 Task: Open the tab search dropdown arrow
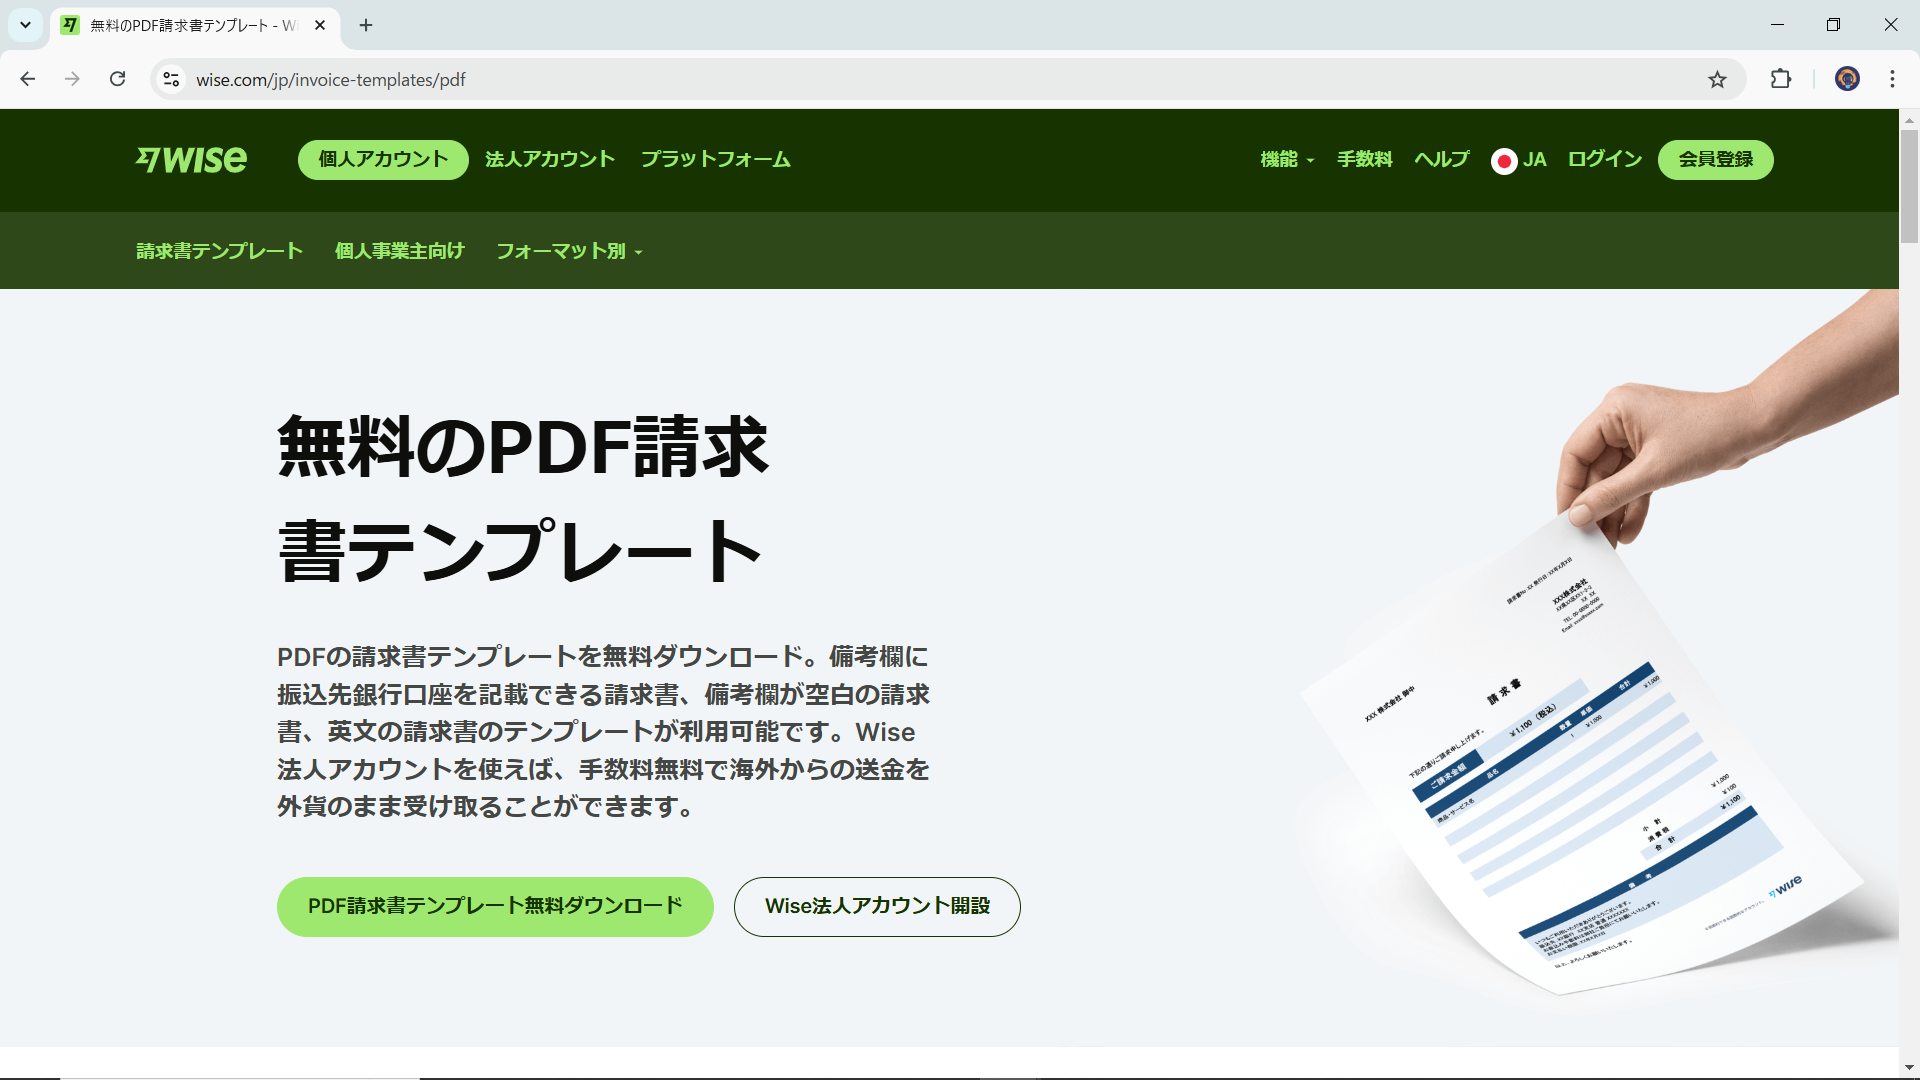(25, 25)
